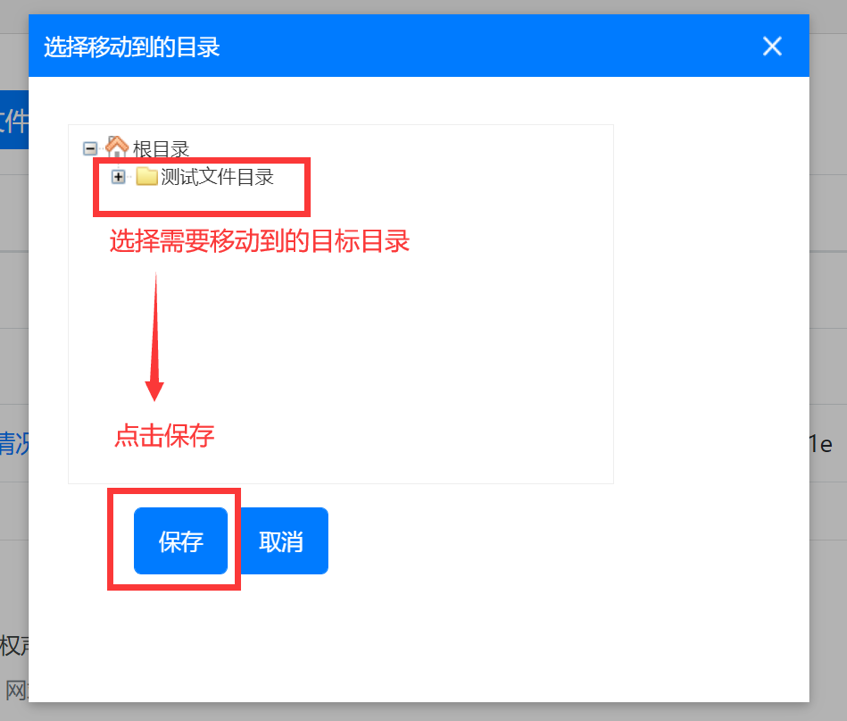Expand the 测试文件目录 folder node
847x721 pixels.
(119, 177)
